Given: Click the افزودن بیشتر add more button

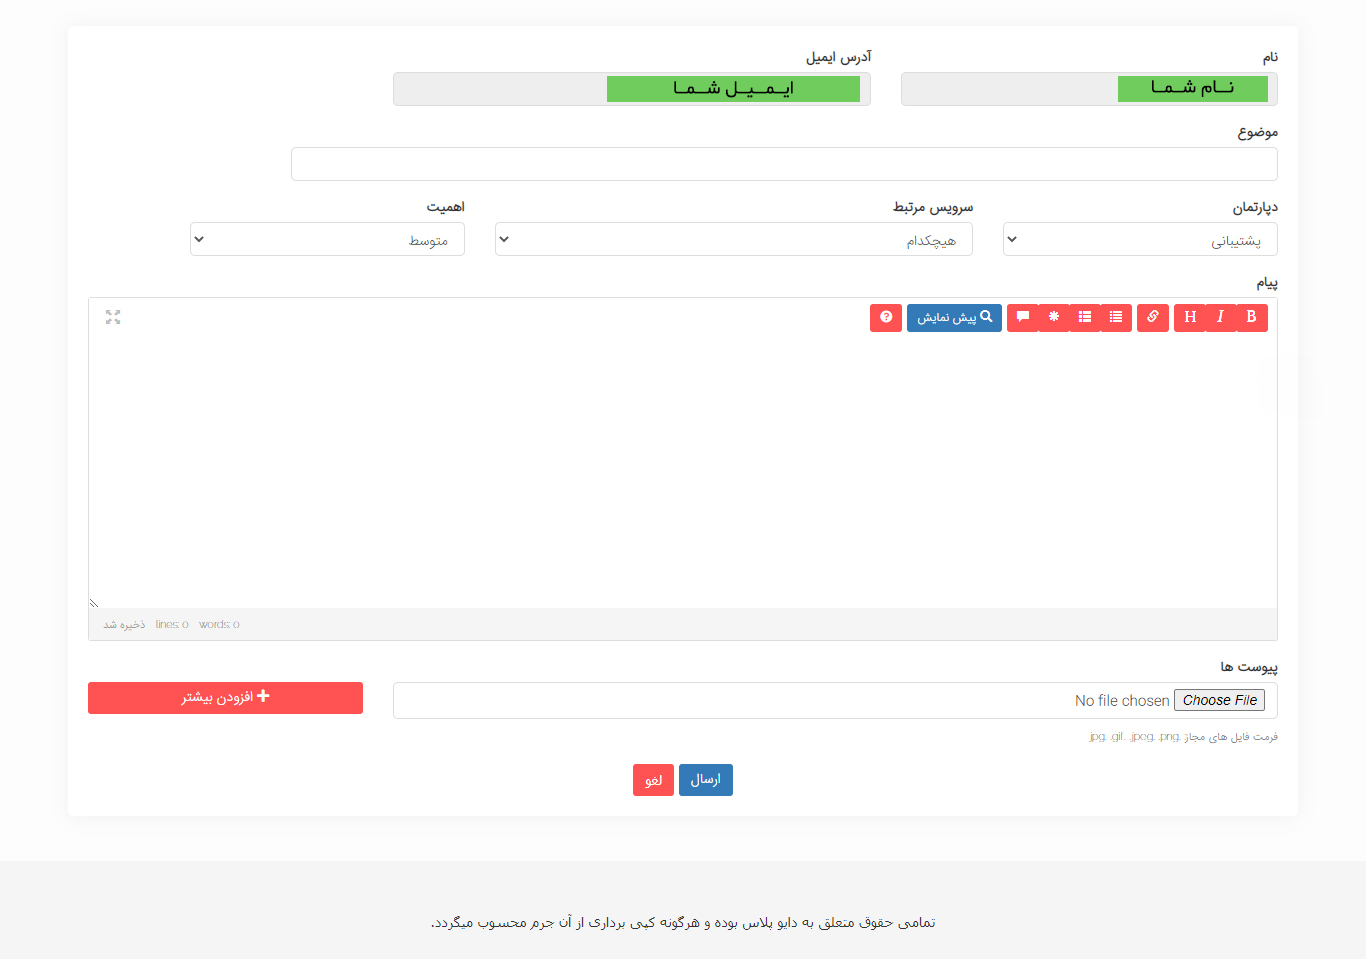Looking at the screenshot, I should [225, 697].
